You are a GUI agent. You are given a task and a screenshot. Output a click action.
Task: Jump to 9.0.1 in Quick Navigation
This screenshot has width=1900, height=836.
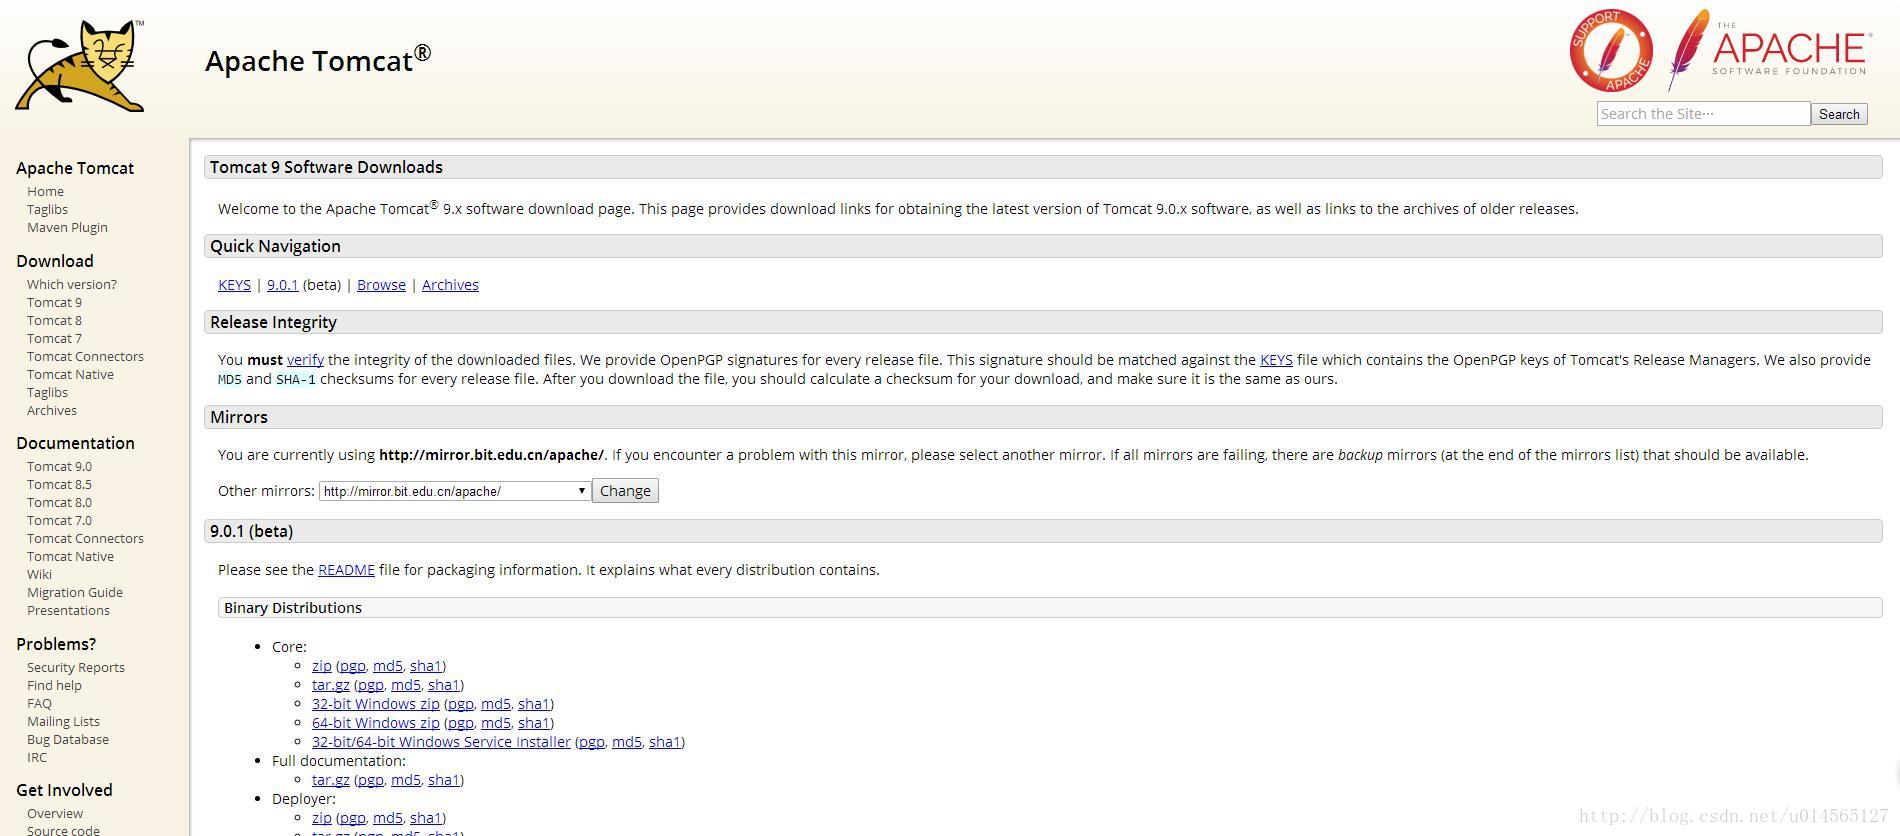point(282,285)
